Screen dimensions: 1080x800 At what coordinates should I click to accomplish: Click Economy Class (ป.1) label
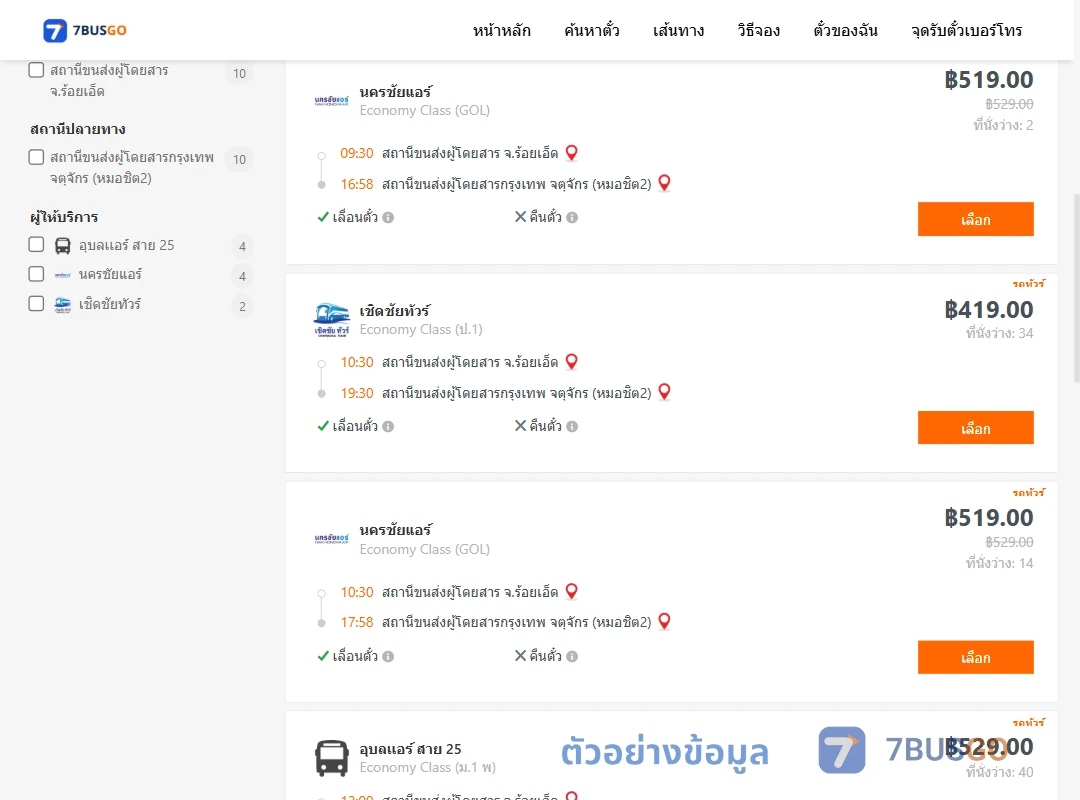[421, 330]
